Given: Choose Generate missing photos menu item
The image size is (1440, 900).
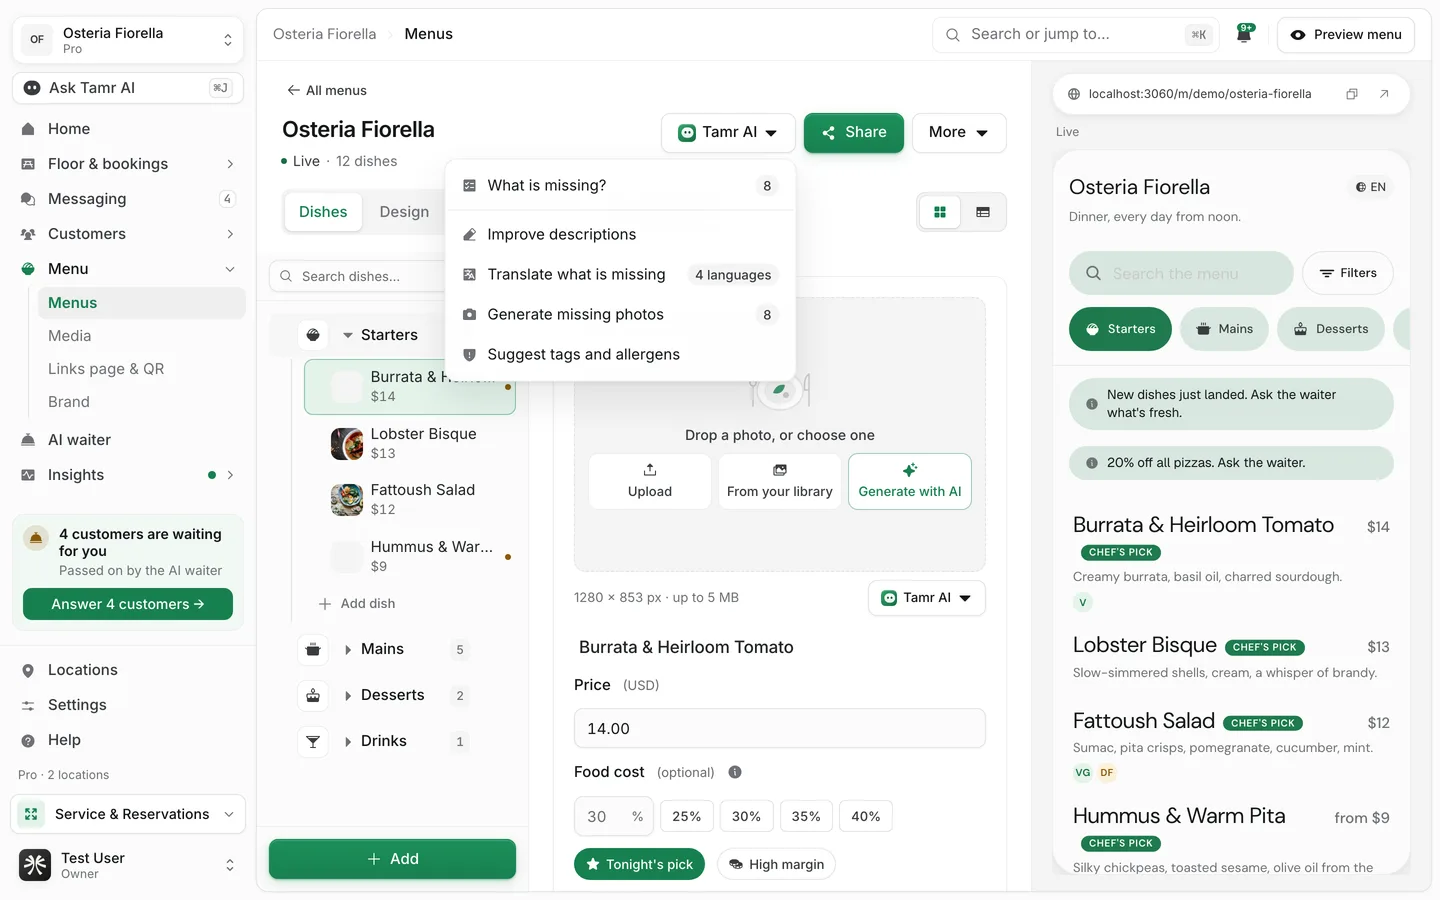Looking at the screenshot, I should (620, 315).
